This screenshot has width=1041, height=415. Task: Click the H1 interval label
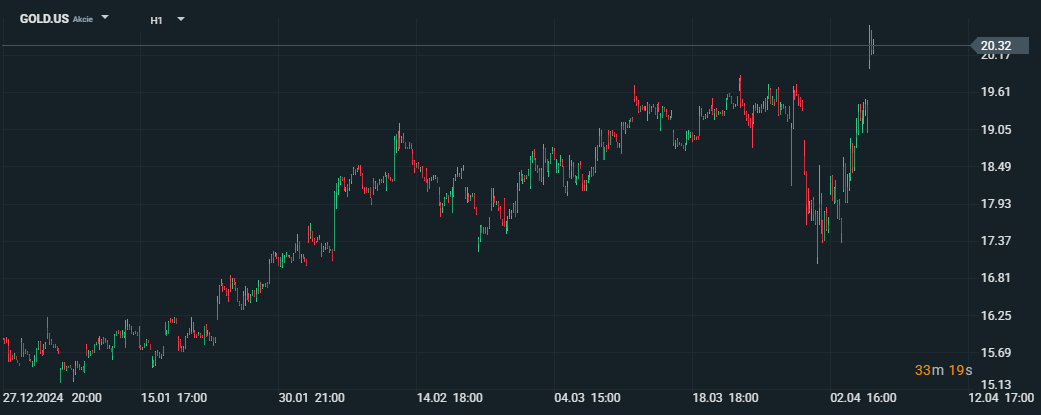(157, 21)
